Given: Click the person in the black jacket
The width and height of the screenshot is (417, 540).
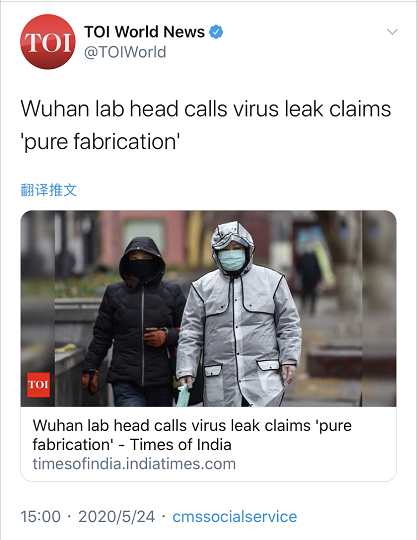Looking at the screenshot, I should [134, 322].
